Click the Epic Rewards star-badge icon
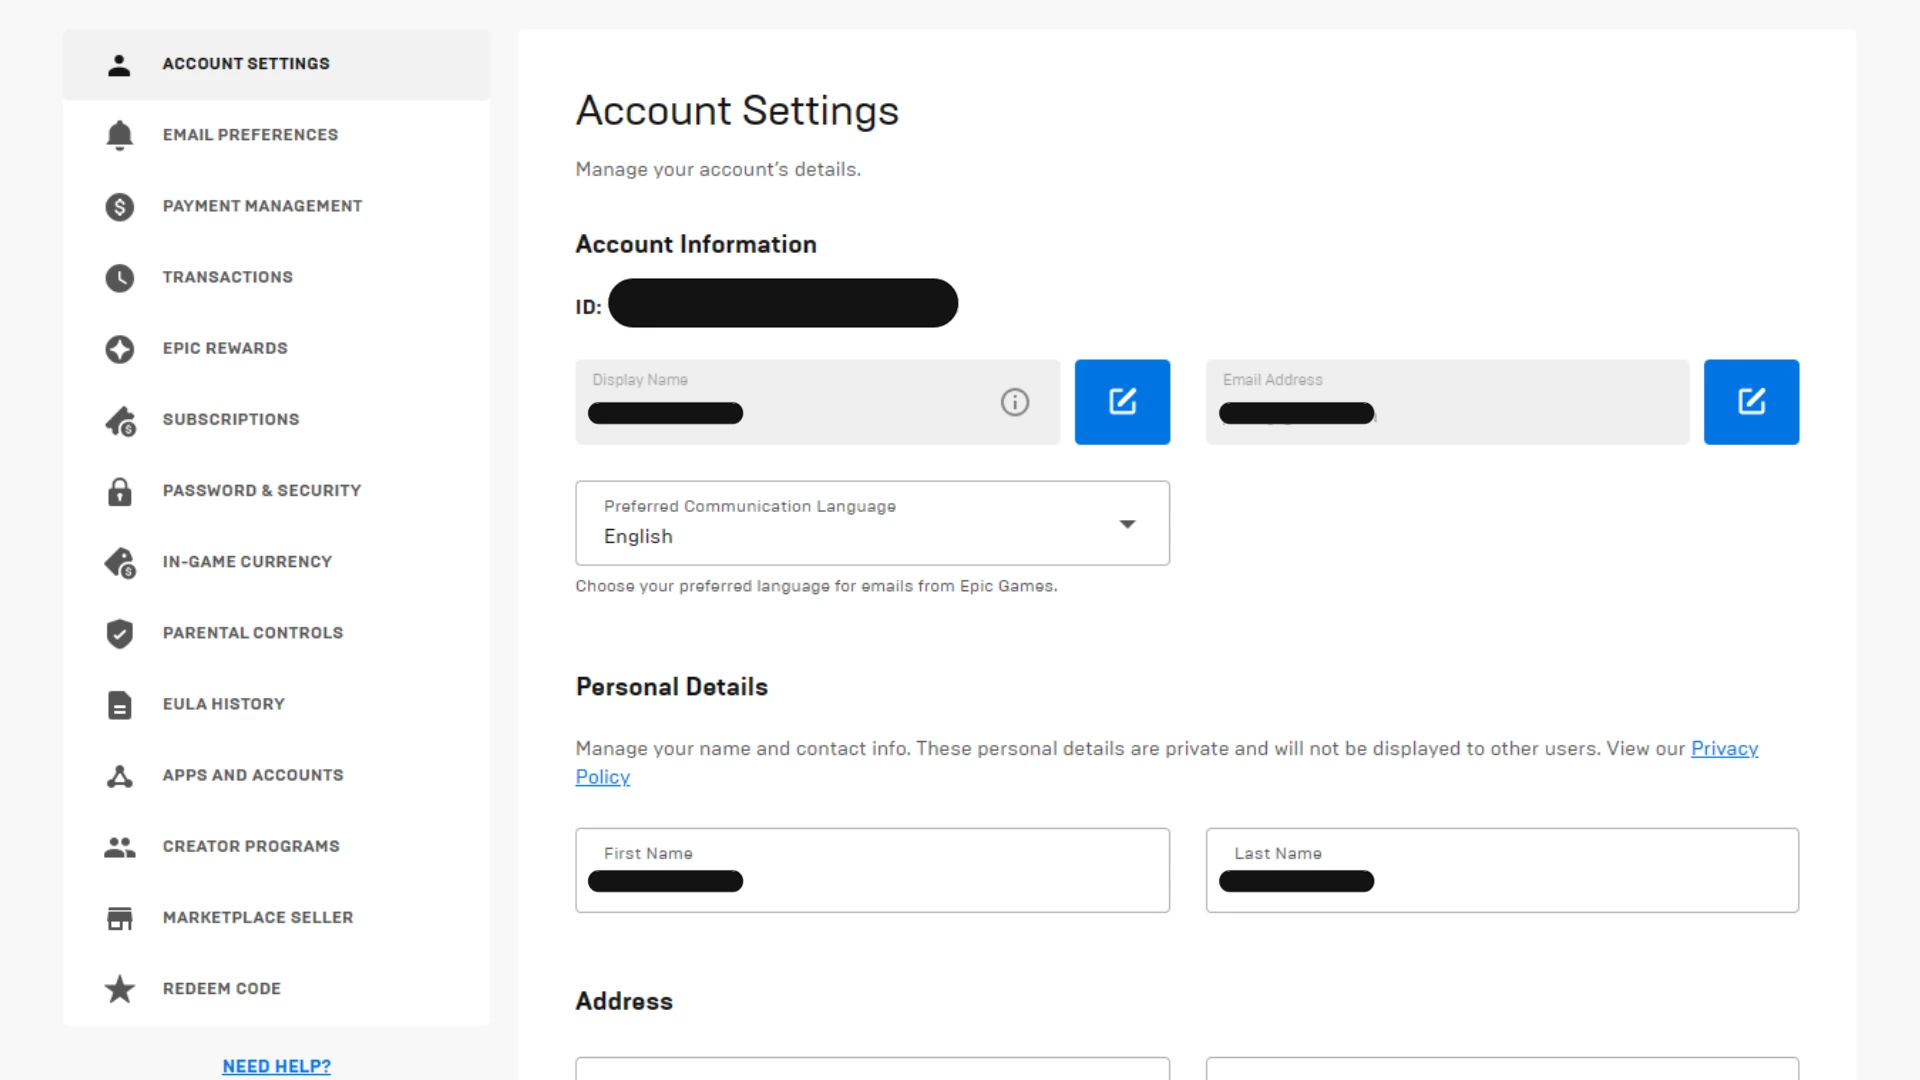 click(x=119, y=348)
